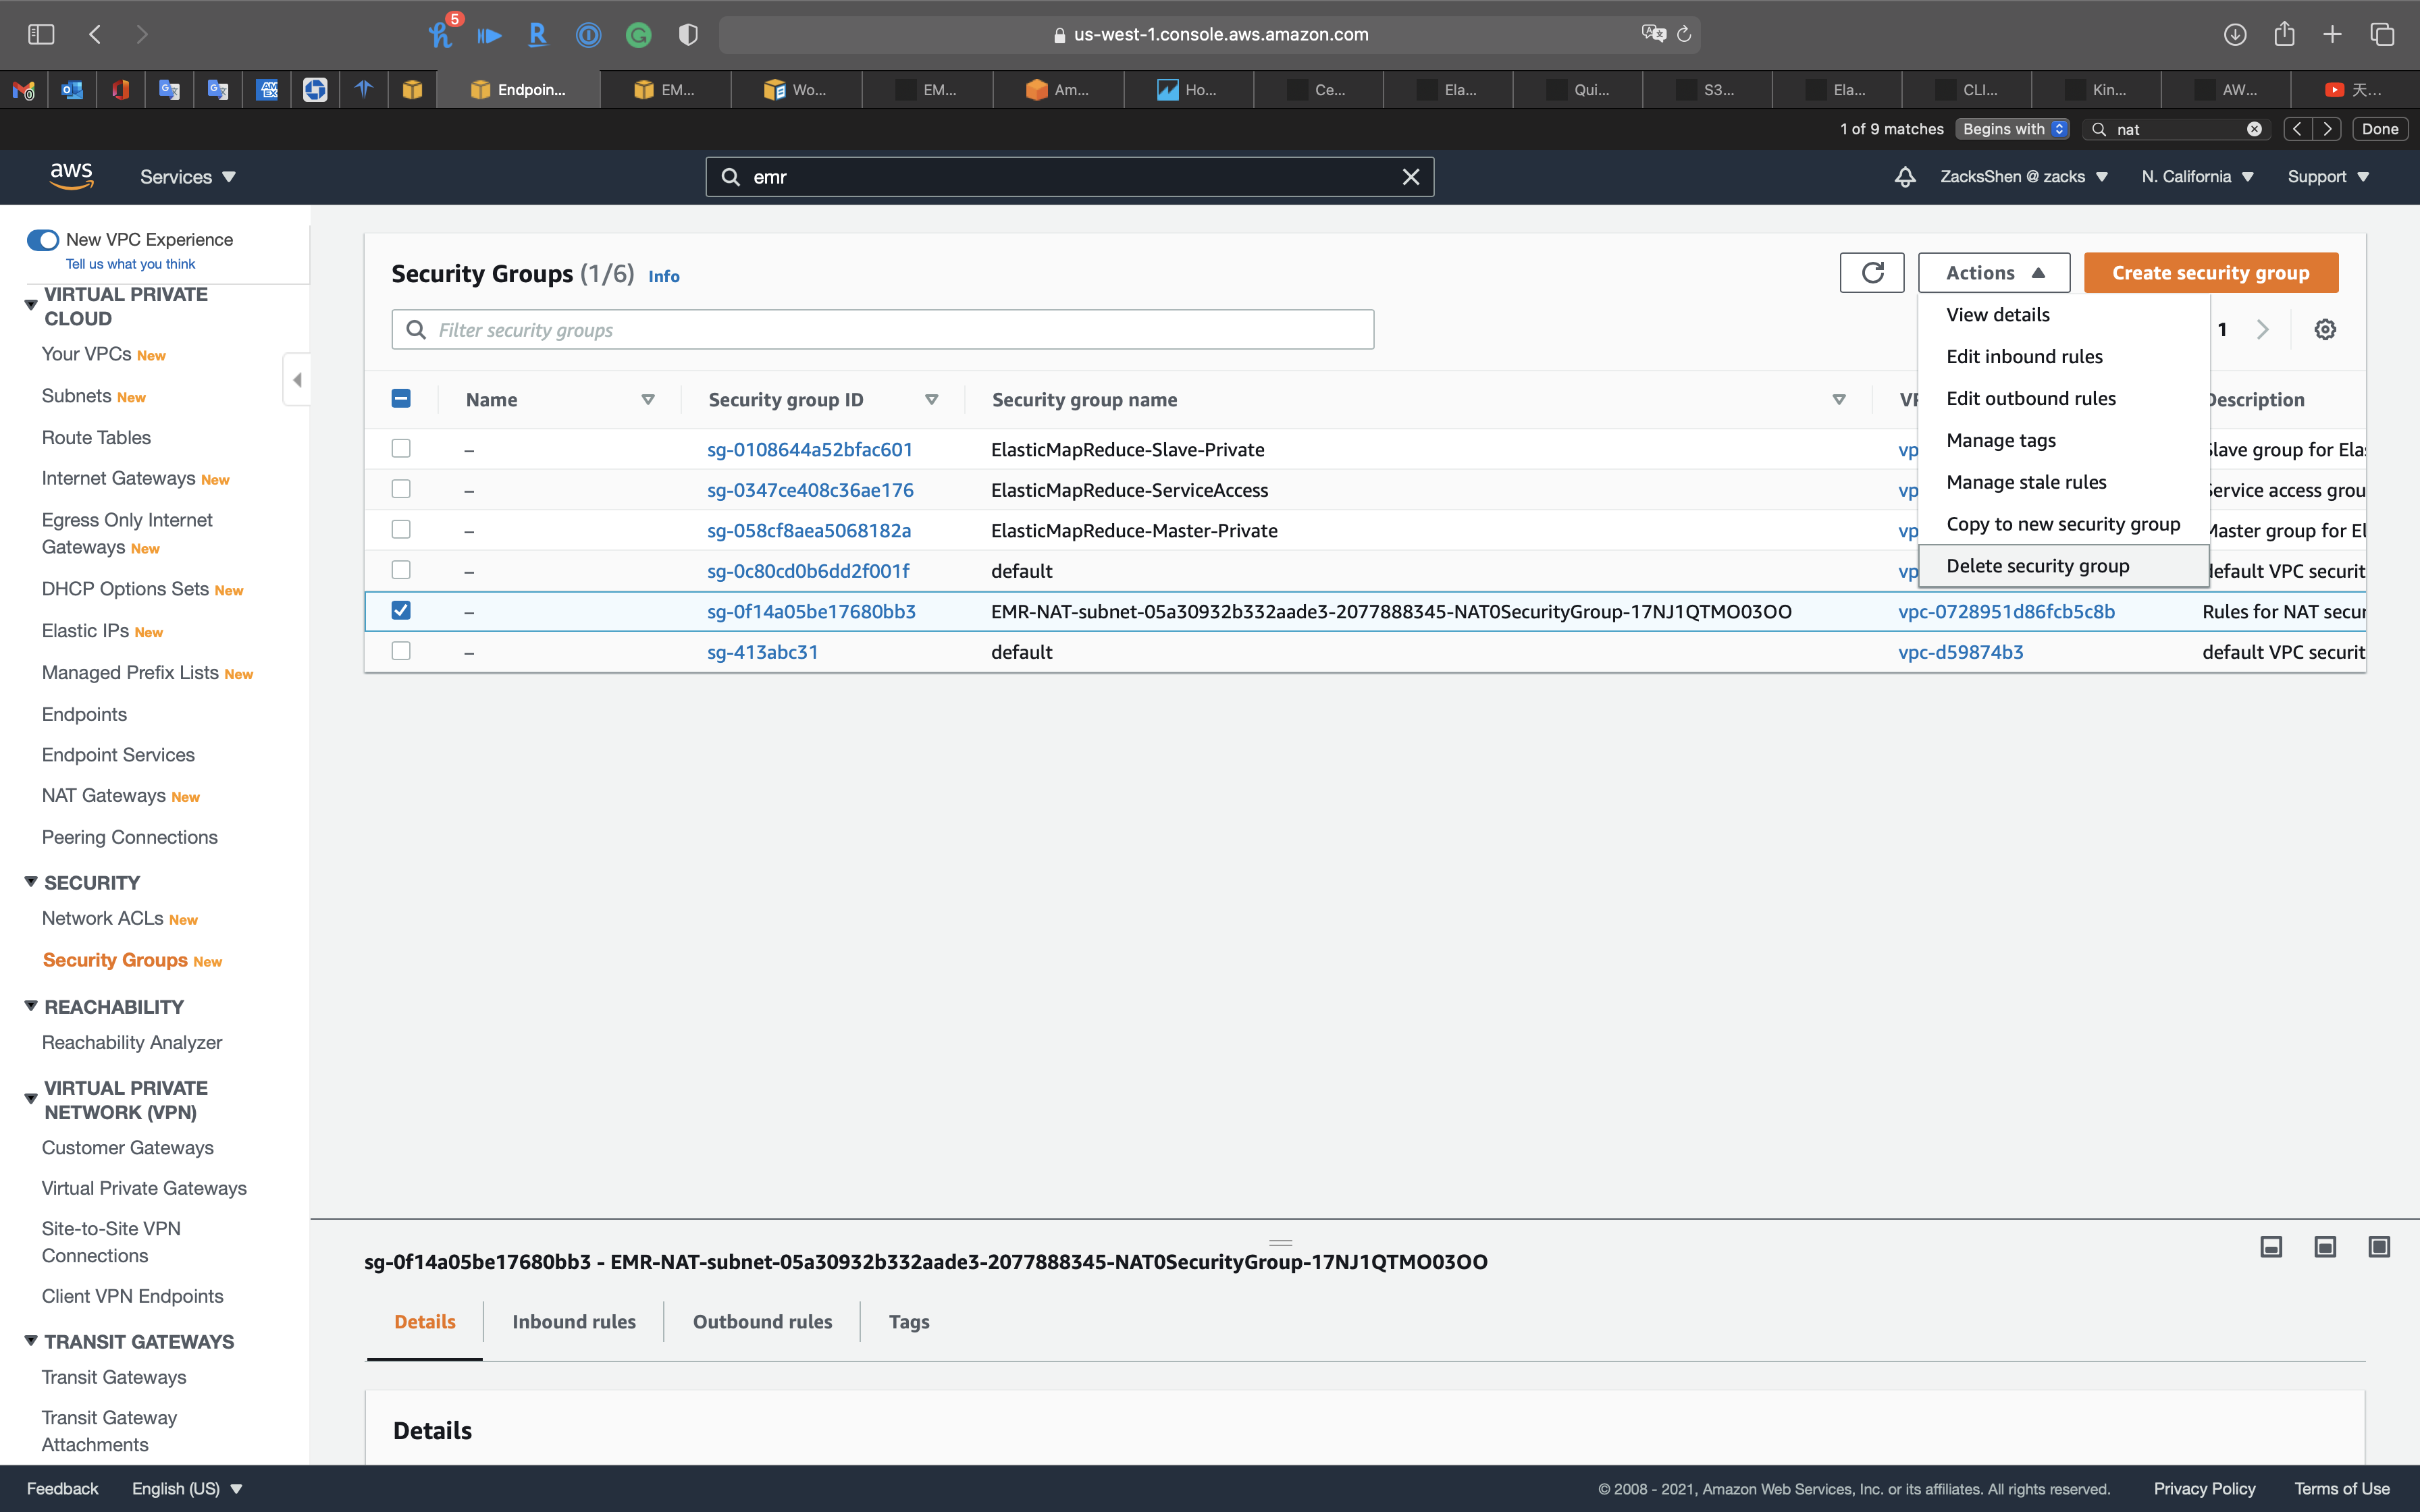Collapse the SECURITY sidebar section
This screenshot has width=2420, height=1512.
click(31, 882)
